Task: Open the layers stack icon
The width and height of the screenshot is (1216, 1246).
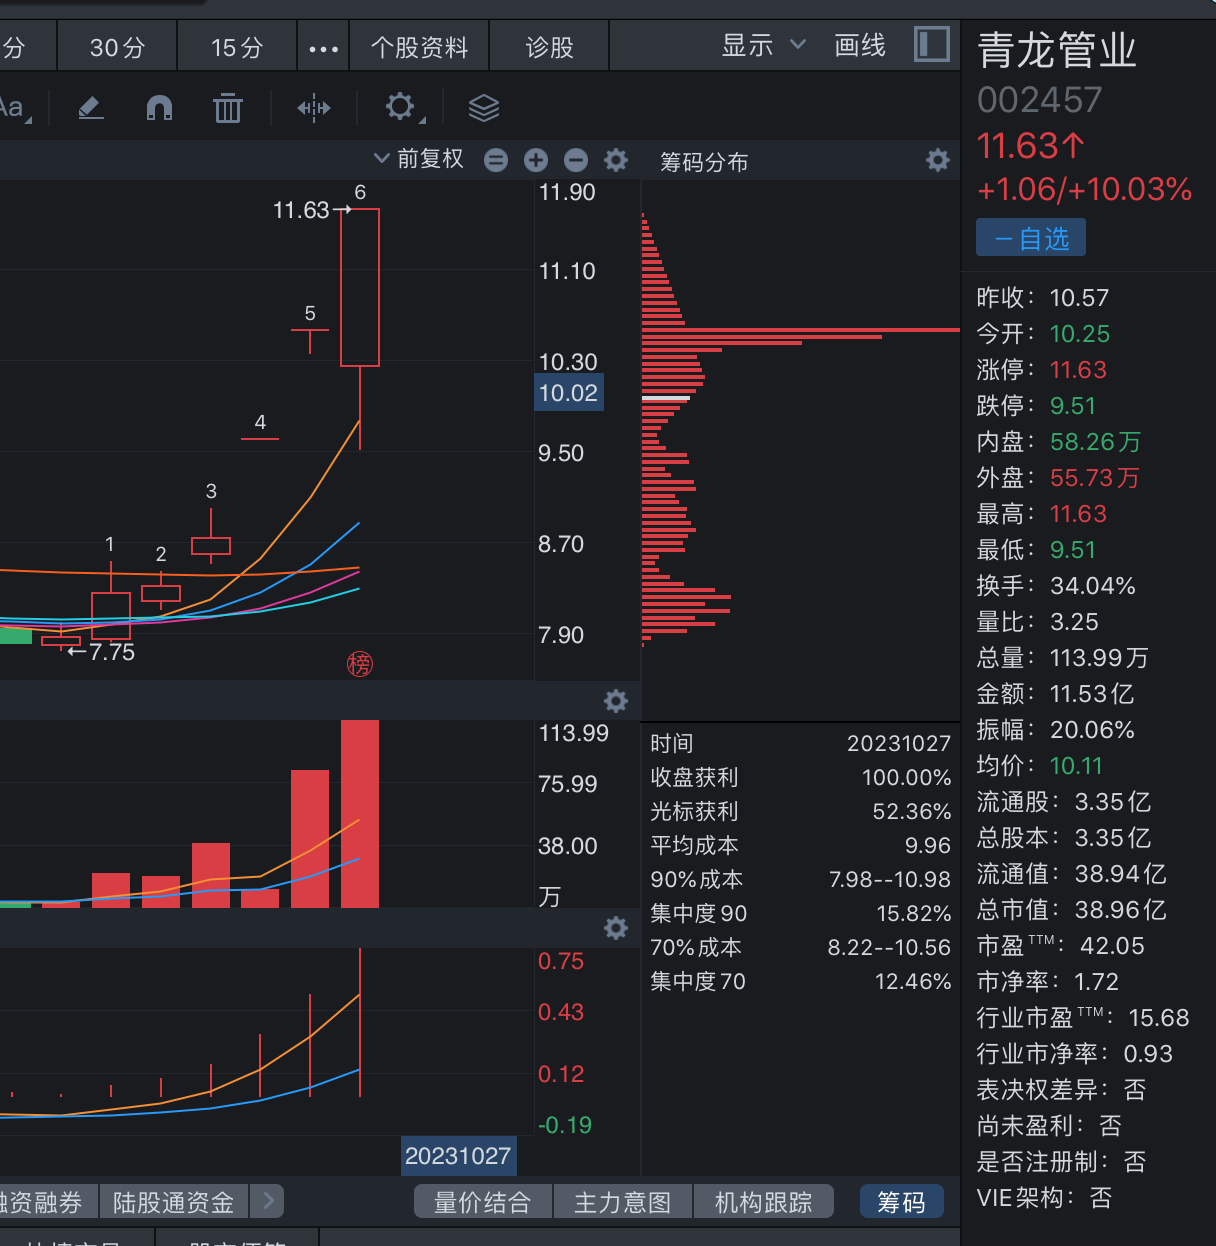Action: click(484, 107)
